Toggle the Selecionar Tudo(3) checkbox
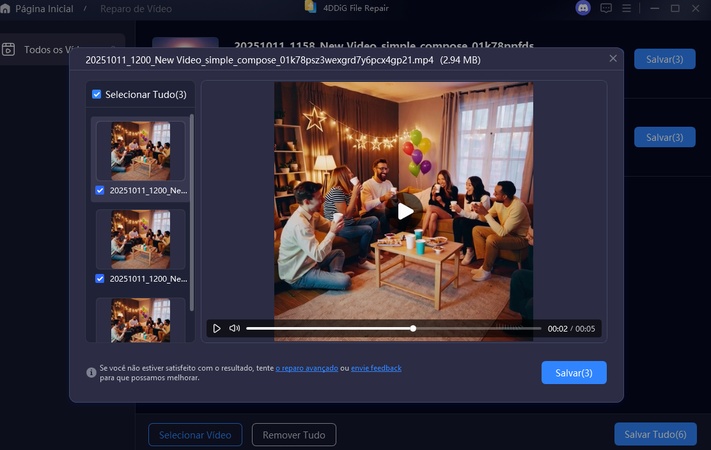The height and width of the screenshot is (450, 711). 96,95
